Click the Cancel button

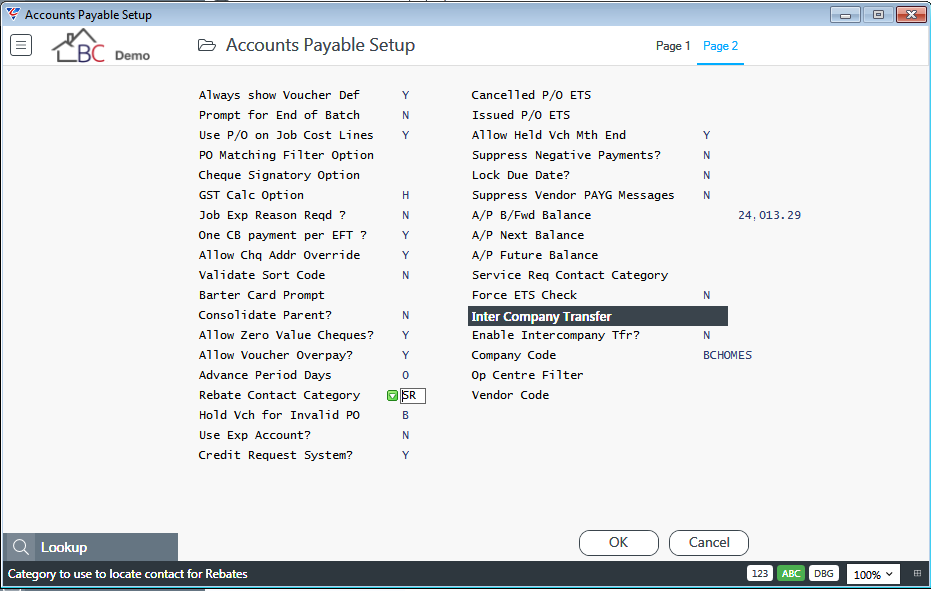pos(709,542)
